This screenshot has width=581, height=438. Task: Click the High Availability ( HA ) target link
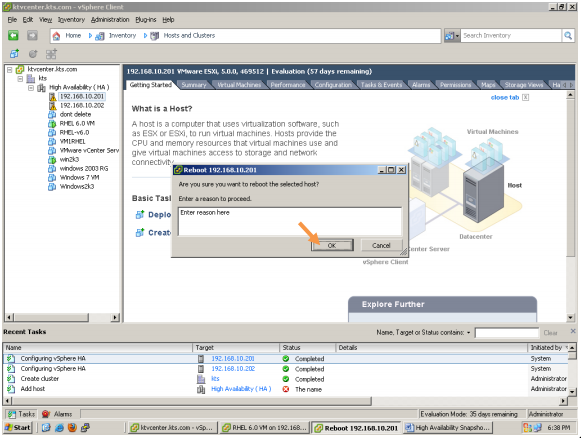pyautogui.click(x=241, y=389)
